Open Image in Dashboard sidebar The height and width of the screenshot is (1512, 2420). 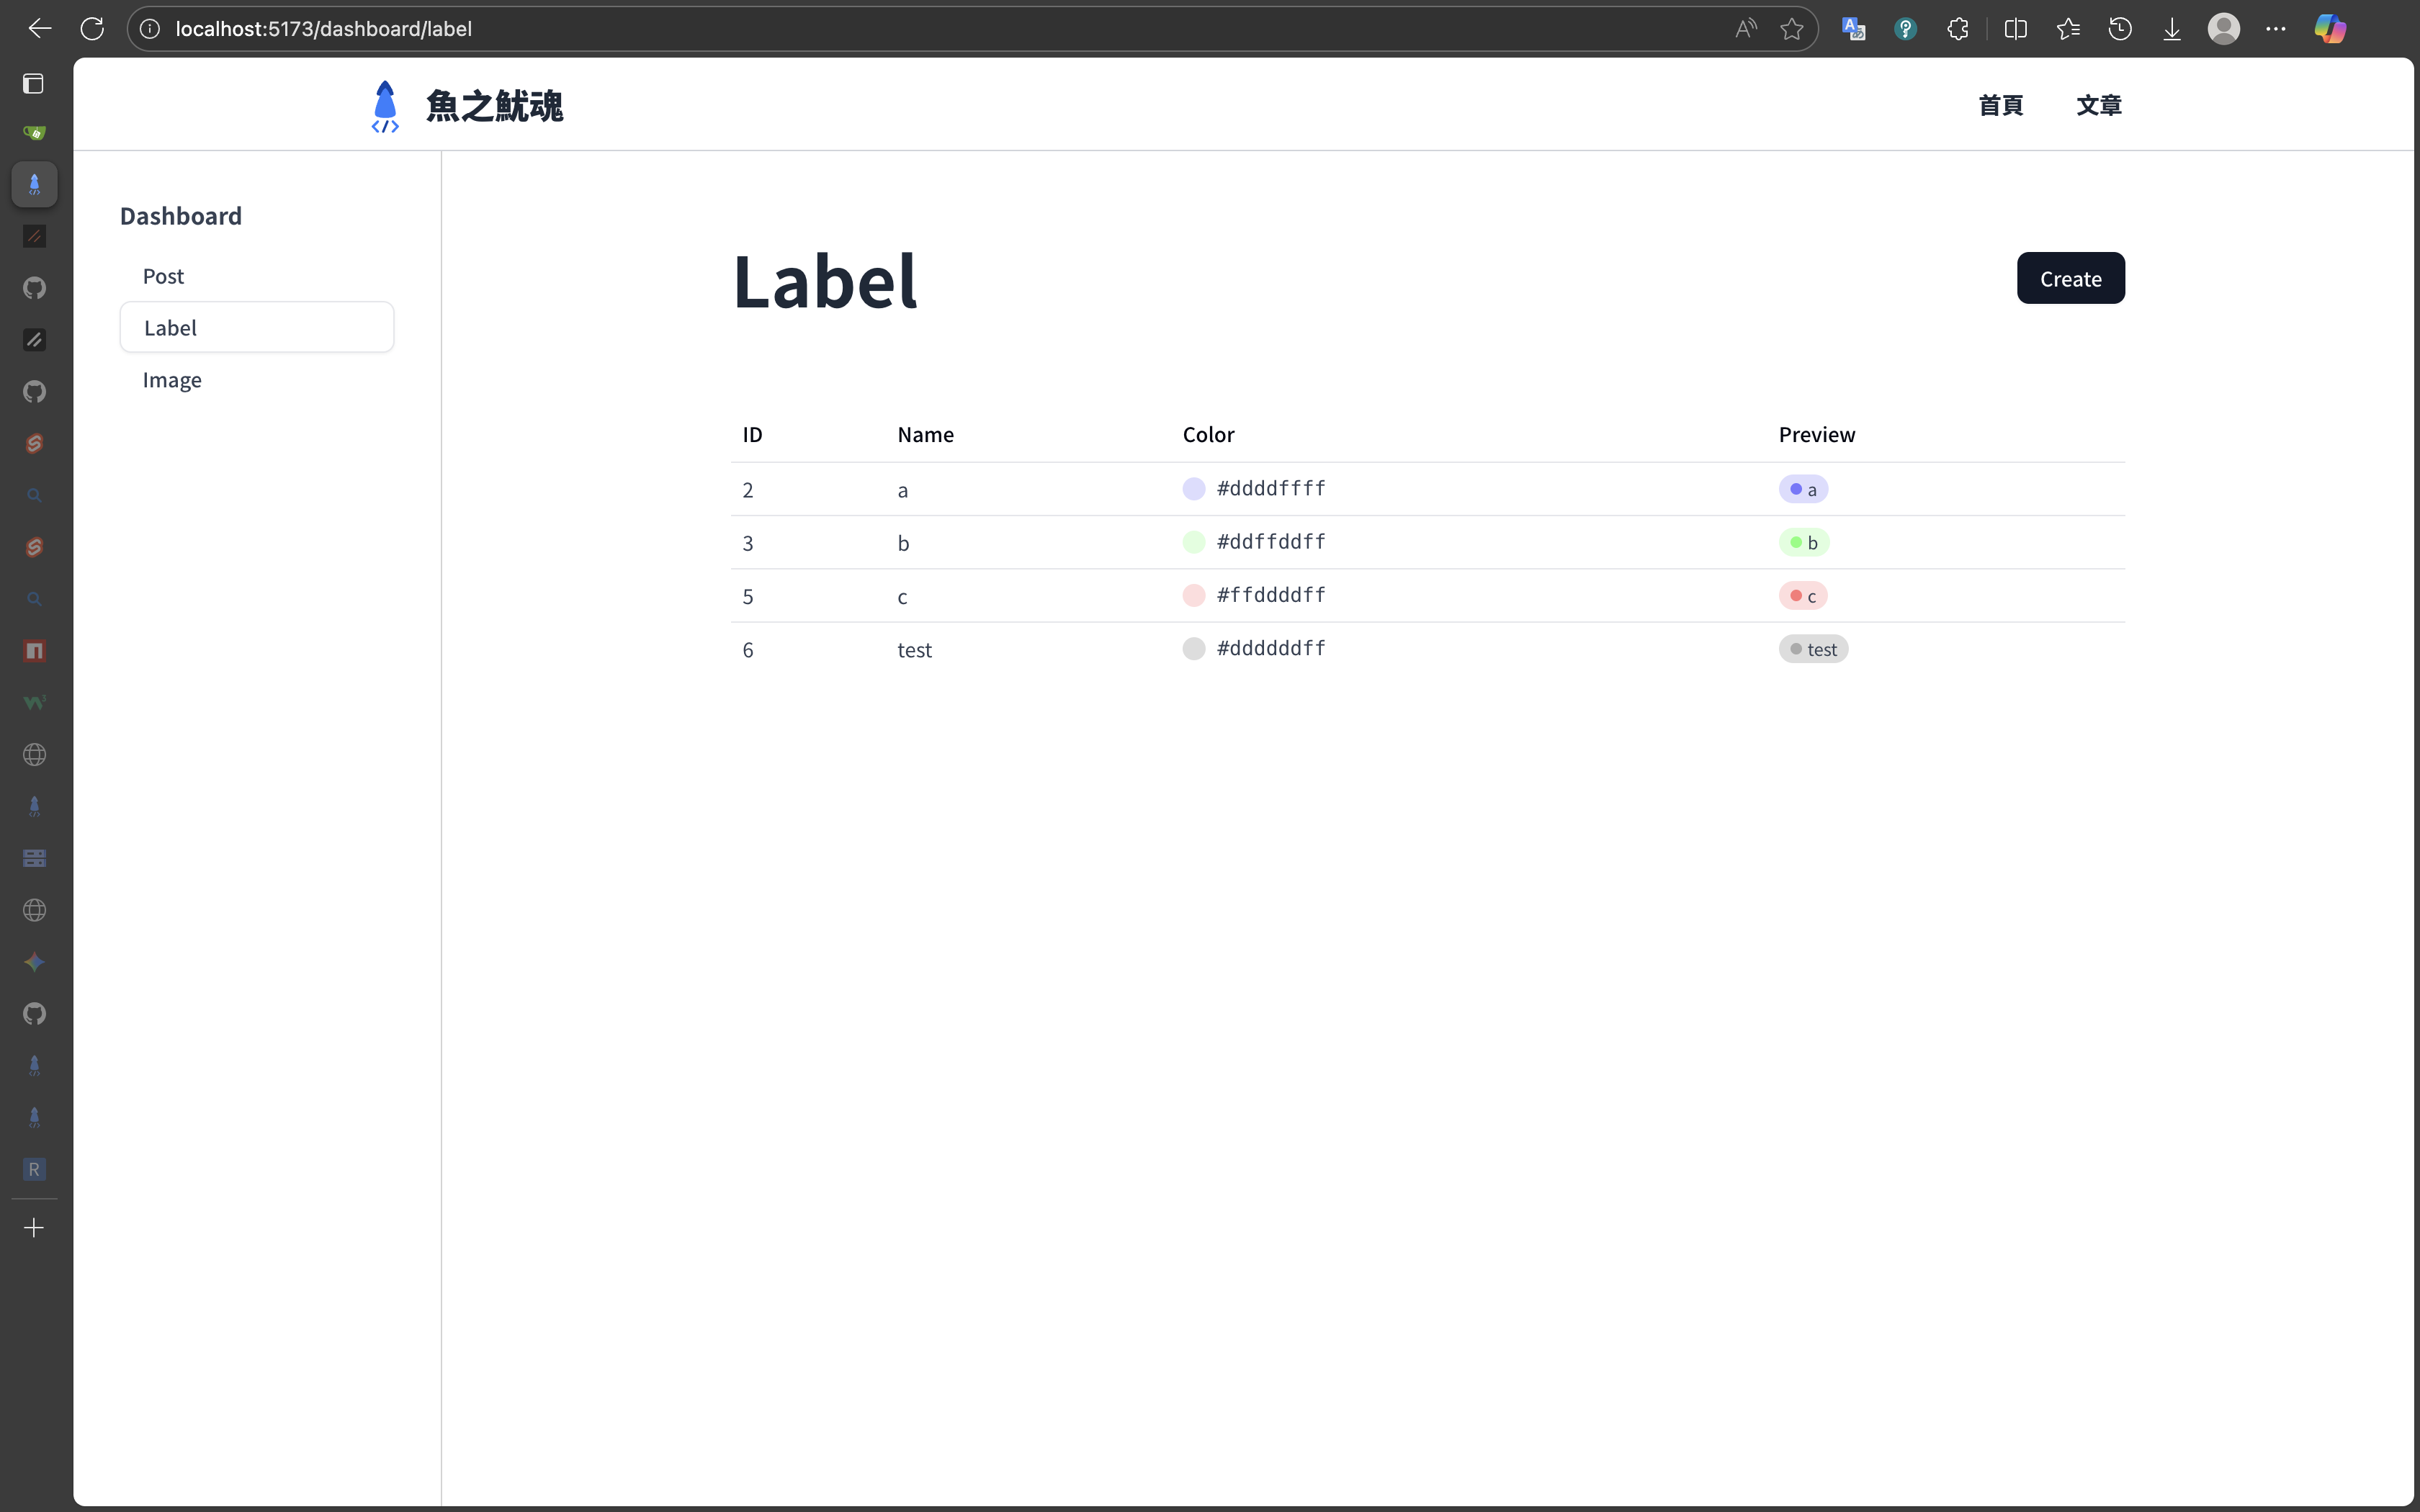[x=172, y=380]
